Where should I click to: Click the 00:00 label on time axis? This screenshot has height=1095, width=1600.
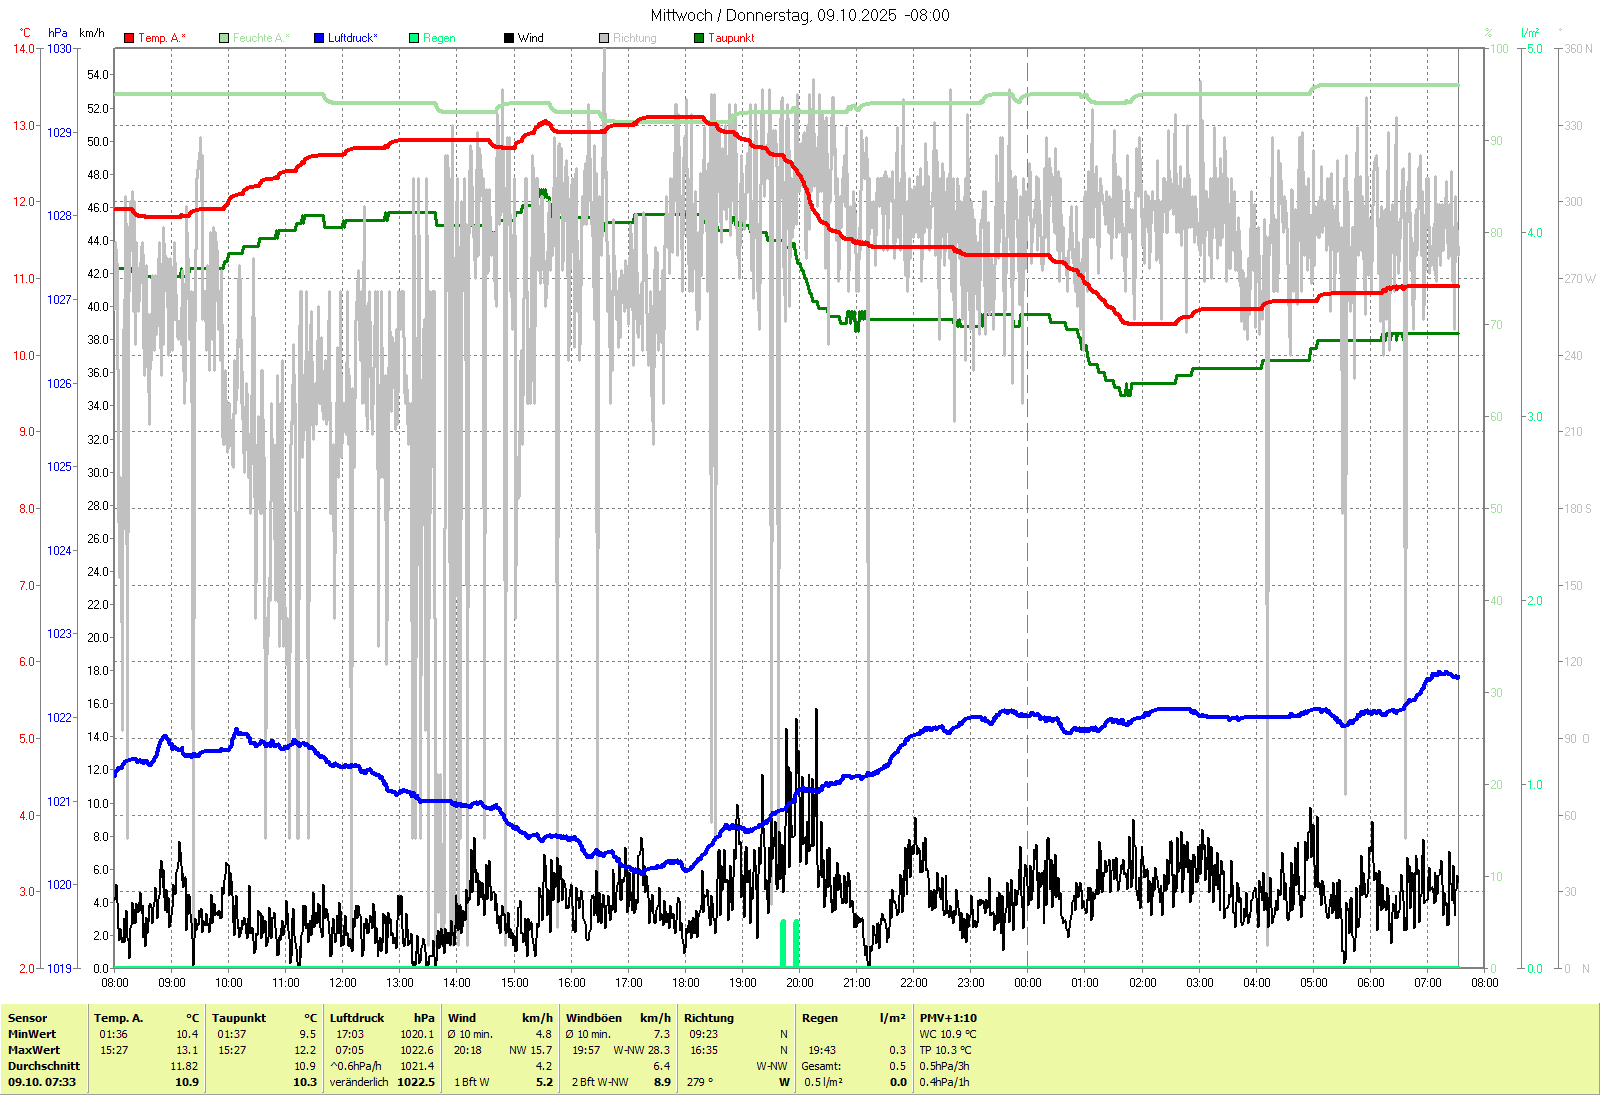1028,983
